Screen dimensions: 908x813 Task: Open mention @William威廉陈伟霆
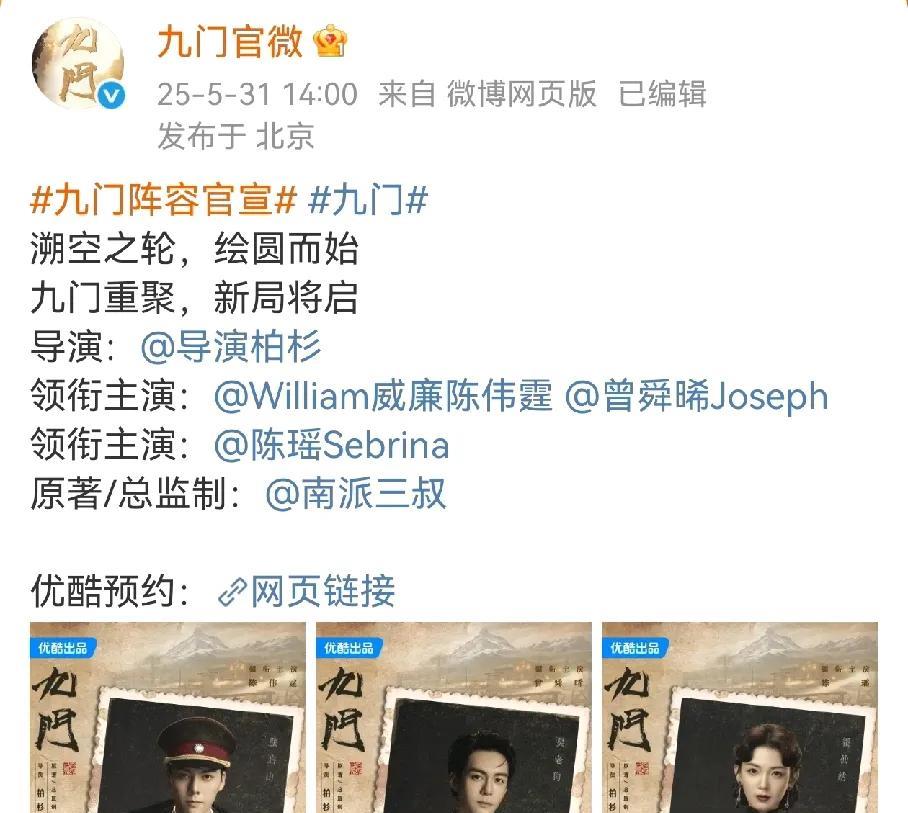(383, 396)
